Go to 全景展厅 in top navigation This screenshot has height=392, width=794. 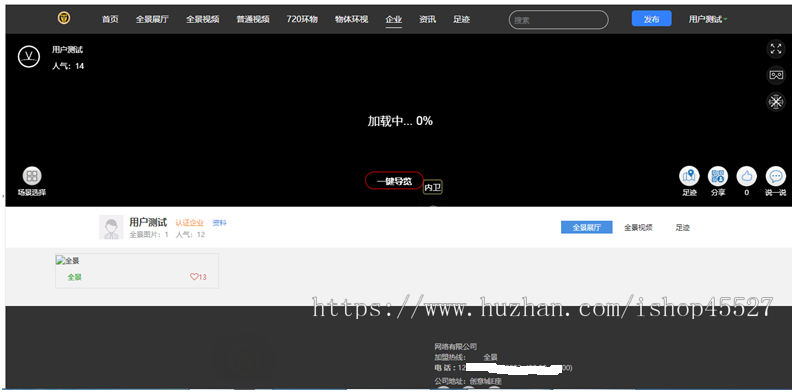[x=152, y=19]
